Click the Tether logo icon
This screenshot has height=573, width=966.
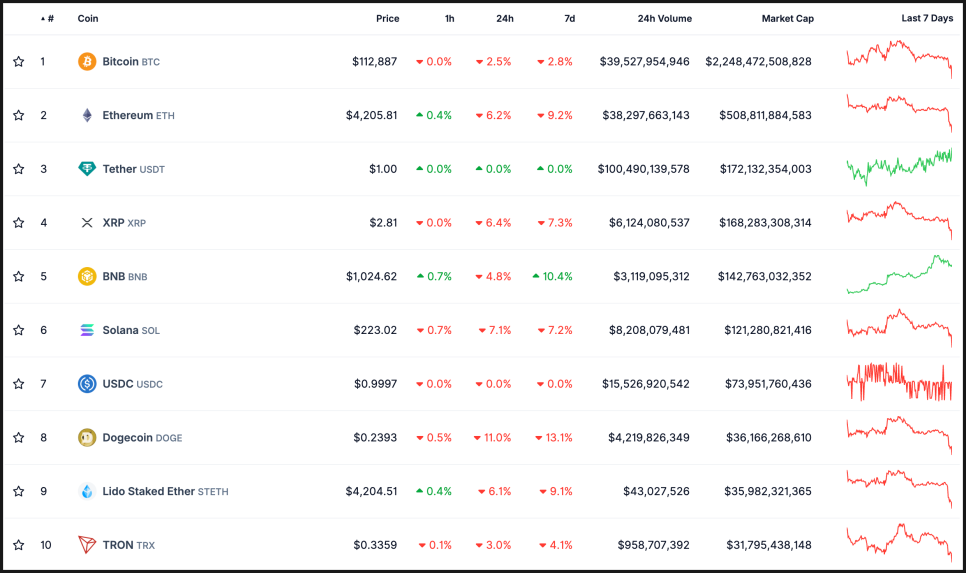(87, 169)
